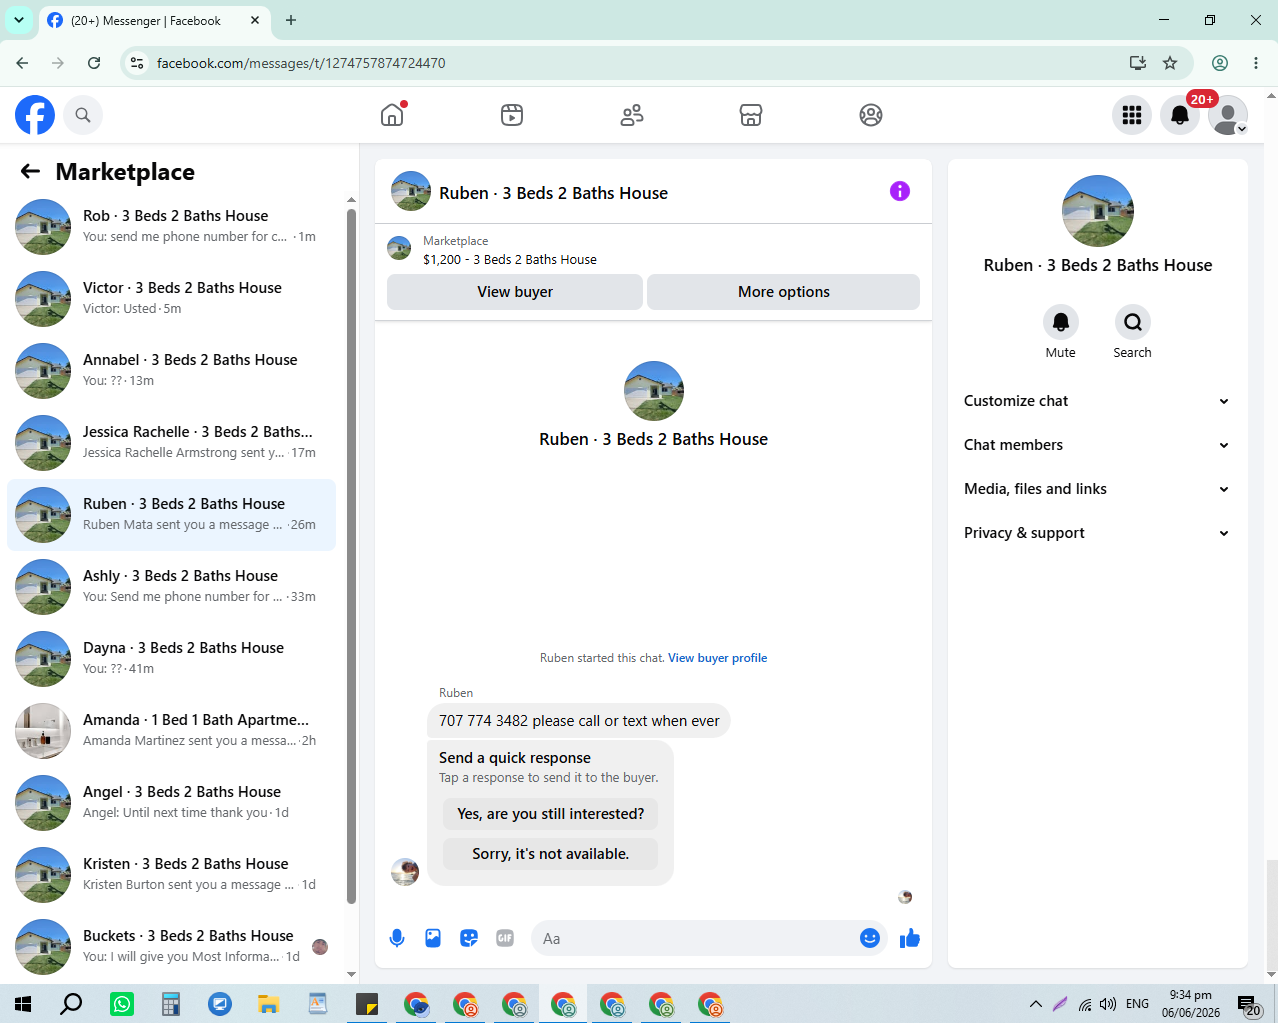Viewport: 1278px width, 1023px height.
Task: Expand the Customize chat section
Action: point(1097,401)
